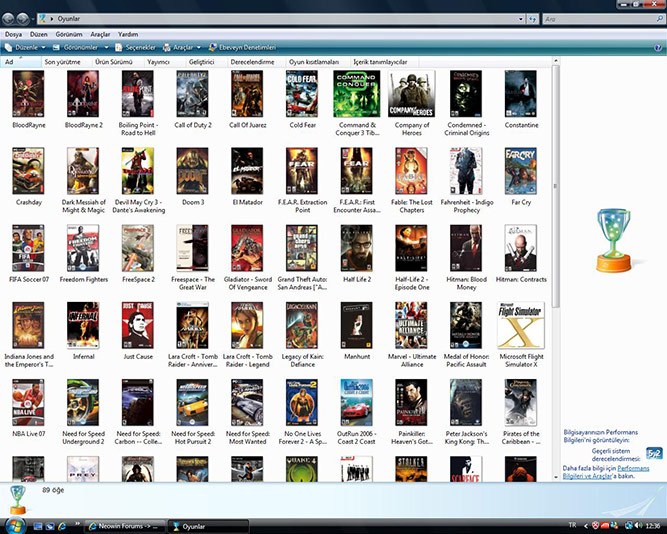Click the scrollbar down arrow
The height and width of the screenshot is (534, 667).
point(556,477)
